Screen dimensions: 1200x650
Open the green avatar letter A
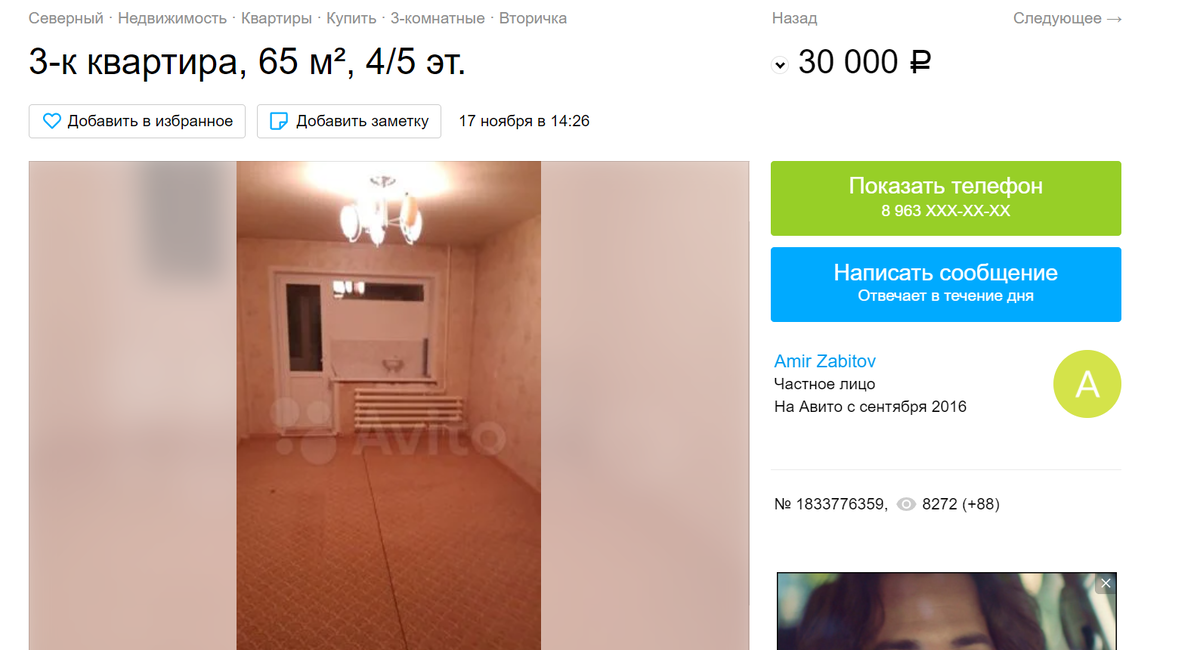coord(1087,384)
